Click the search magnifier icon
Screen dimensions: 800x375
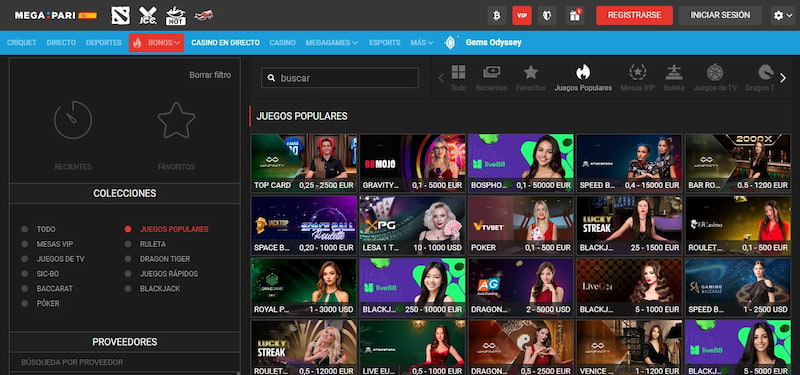271,78
